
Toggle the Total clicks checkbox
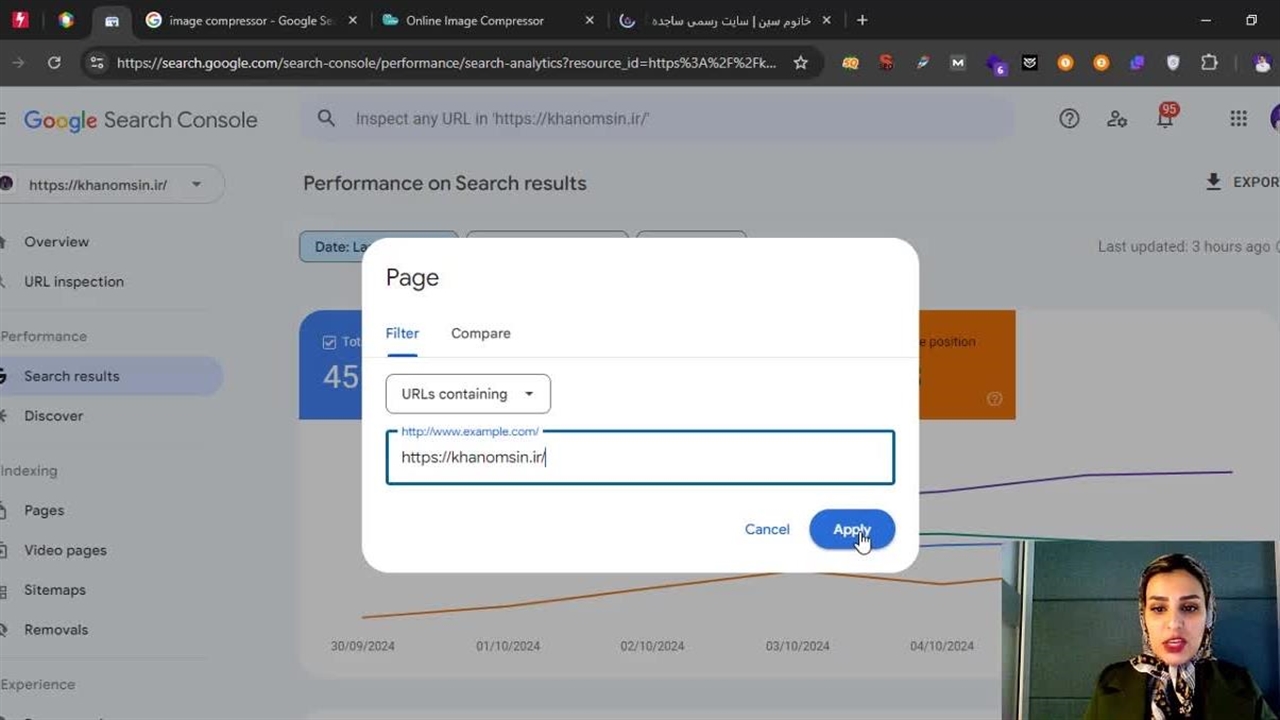point(329,342)
